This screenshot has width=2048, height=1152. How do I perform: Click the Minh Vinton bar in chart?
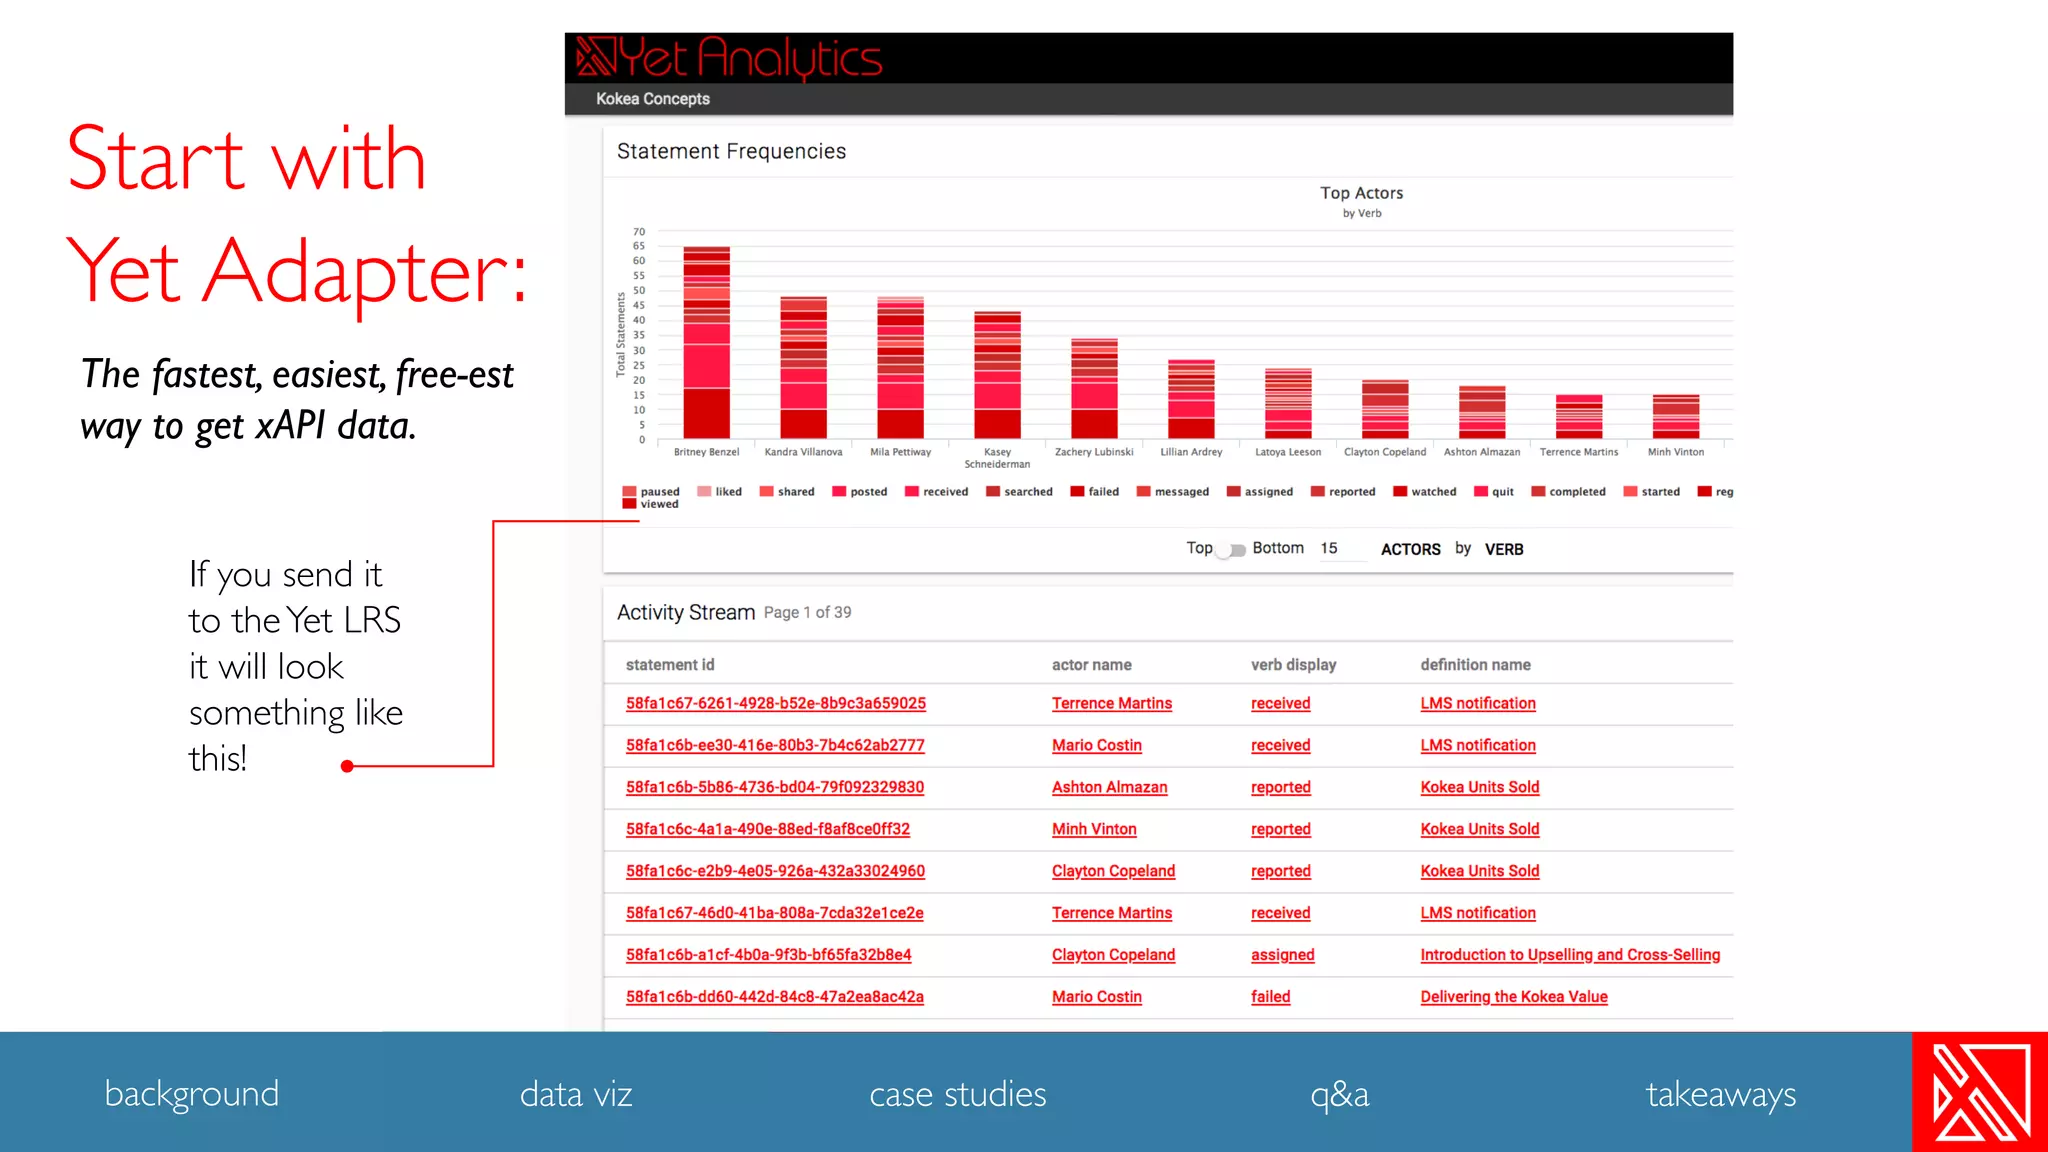(1676, 416)
